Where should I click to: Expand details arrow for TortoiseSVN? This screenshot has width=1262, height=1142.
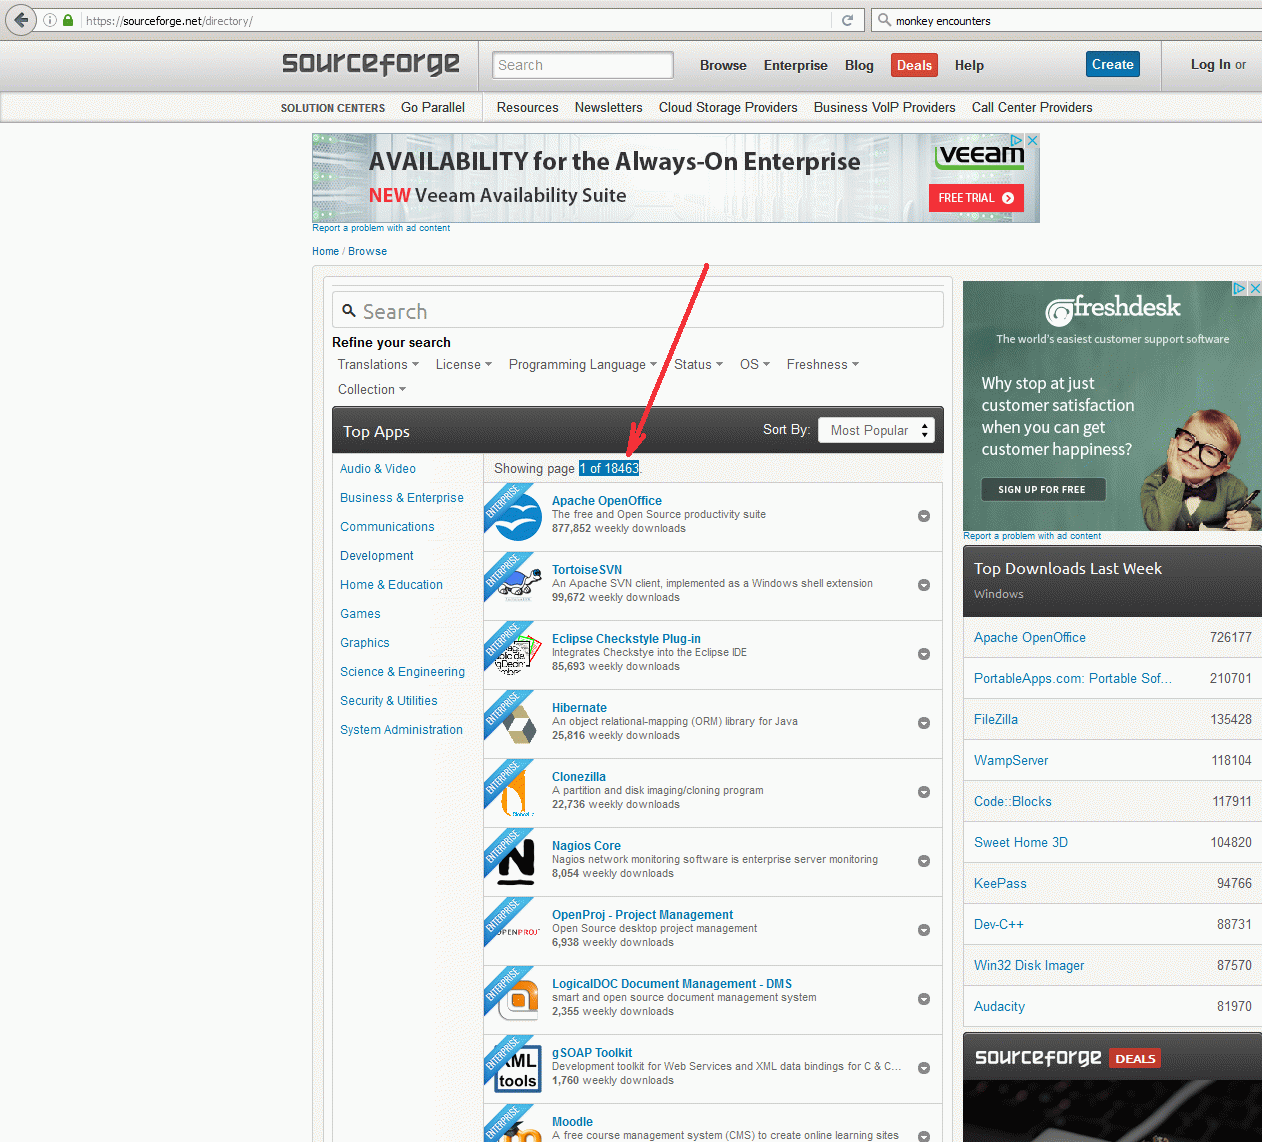[924, 585]
